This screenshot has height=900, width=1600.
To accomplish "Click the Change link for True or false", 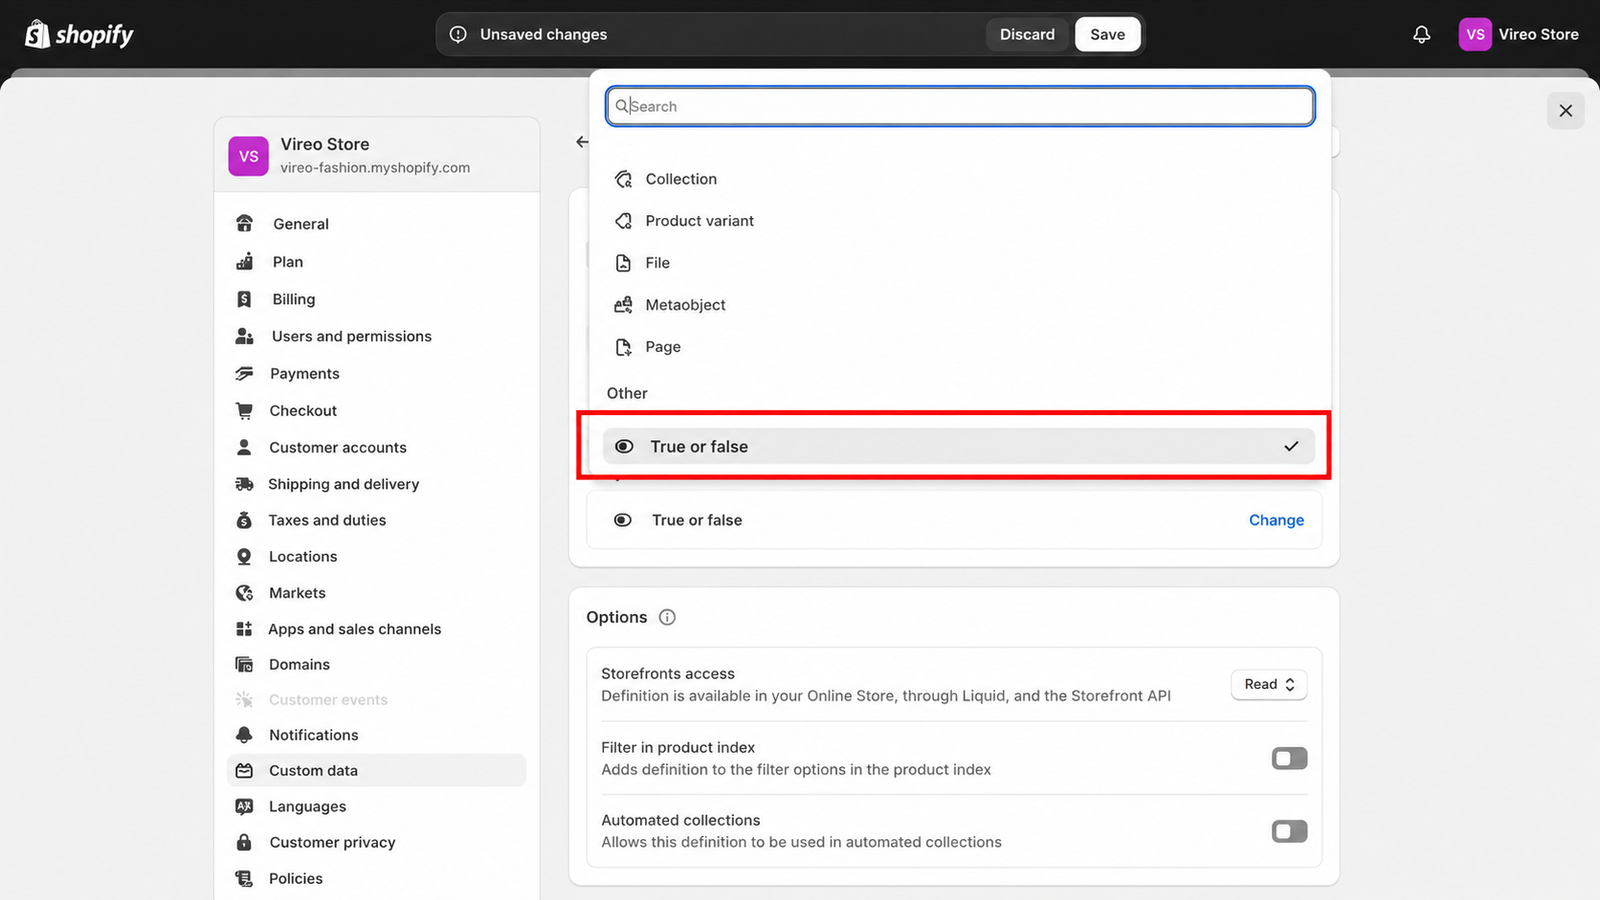I will point(1276,520).
